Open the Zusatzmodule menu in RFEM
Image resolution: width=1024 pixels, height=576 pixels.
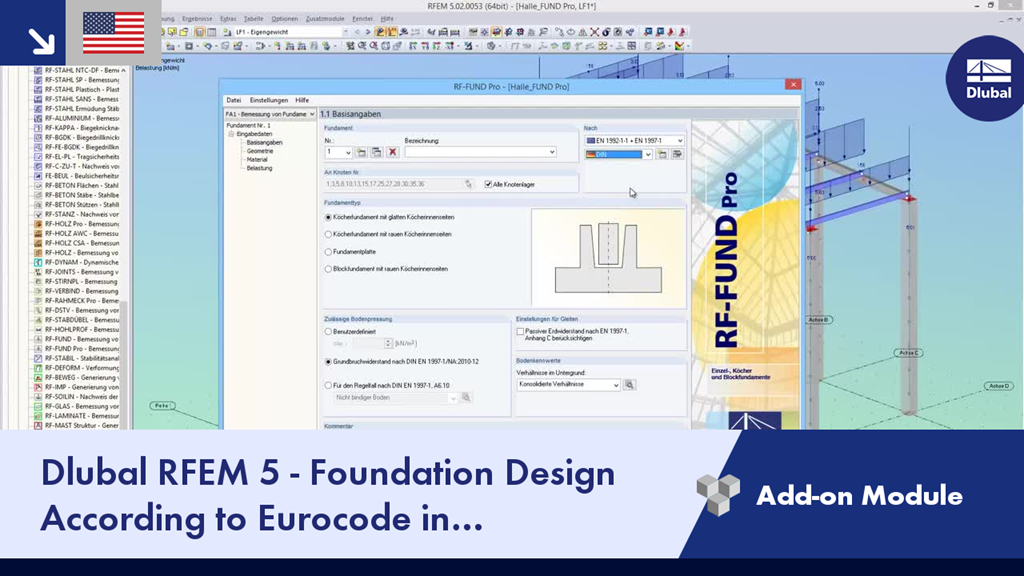click(x=325, y=19)
